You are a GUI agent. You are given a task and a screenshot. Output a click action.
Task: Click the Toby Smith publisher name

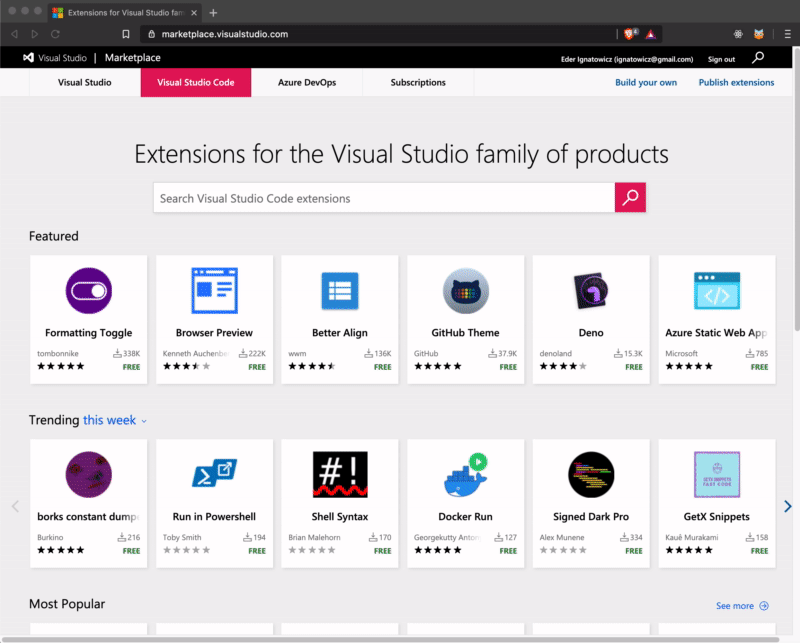click(182, 537)
